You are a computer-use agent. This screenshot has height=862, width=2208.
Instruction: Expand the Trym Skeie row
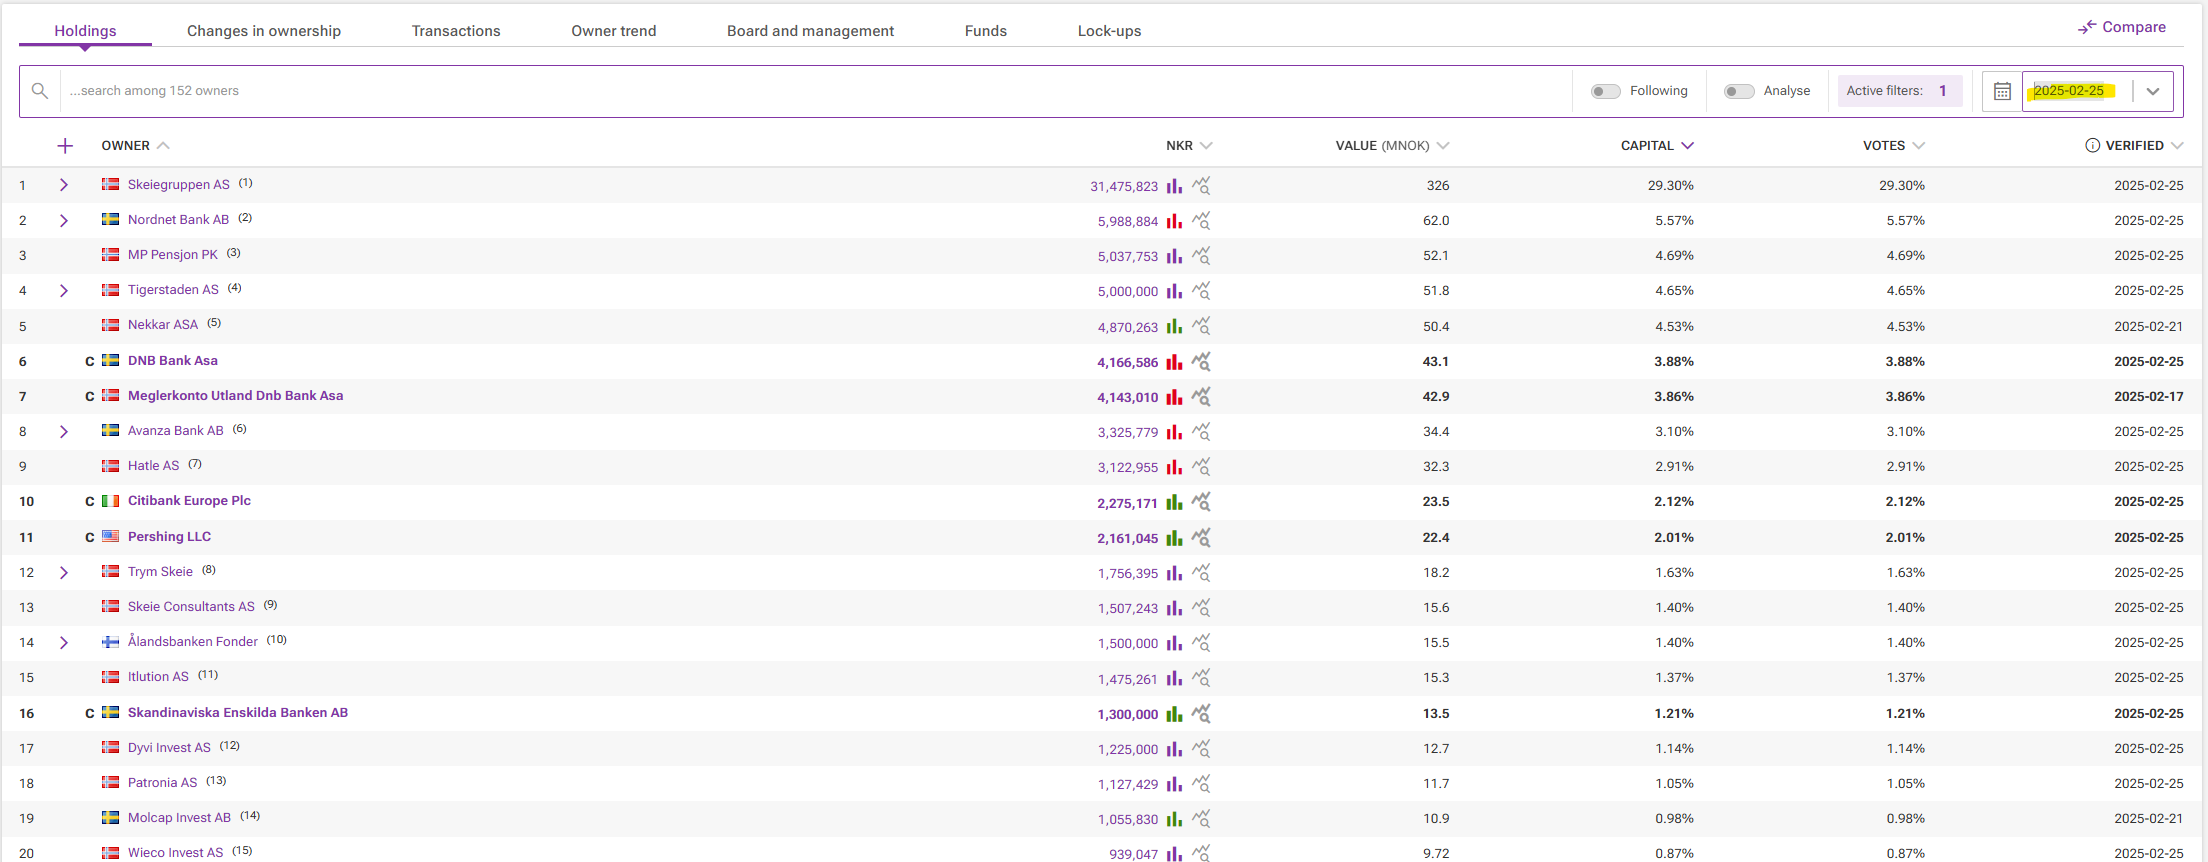(64, 573)
